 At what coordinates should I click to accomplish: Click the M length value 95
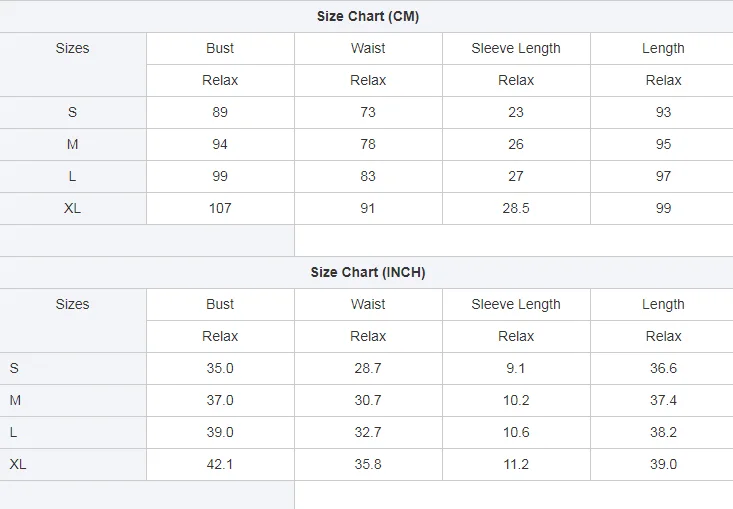point(663,144)
